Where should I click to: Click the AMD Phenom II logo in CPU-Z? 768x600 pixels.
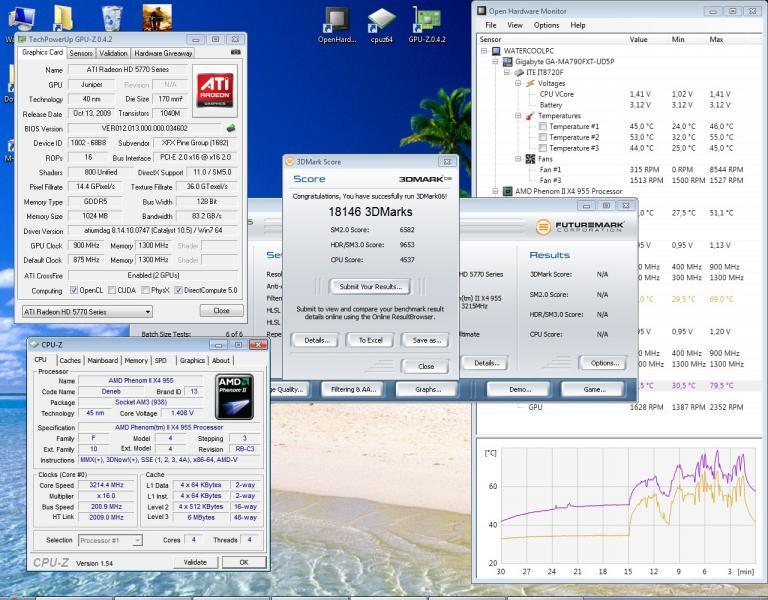pyautogui.click(x=234, y=397)
